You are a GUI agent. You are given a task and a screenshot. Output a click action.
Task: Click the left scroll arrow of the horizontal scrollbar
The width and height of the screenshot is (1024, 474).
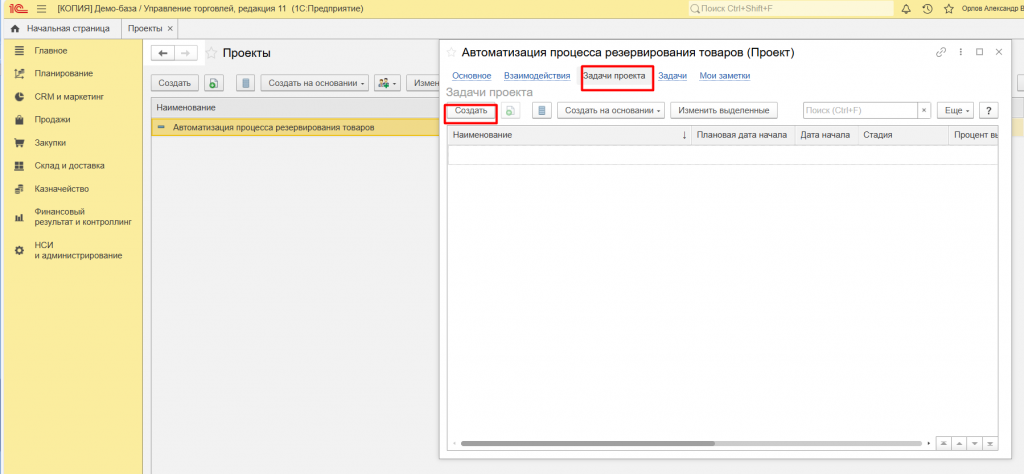point(454,443)
